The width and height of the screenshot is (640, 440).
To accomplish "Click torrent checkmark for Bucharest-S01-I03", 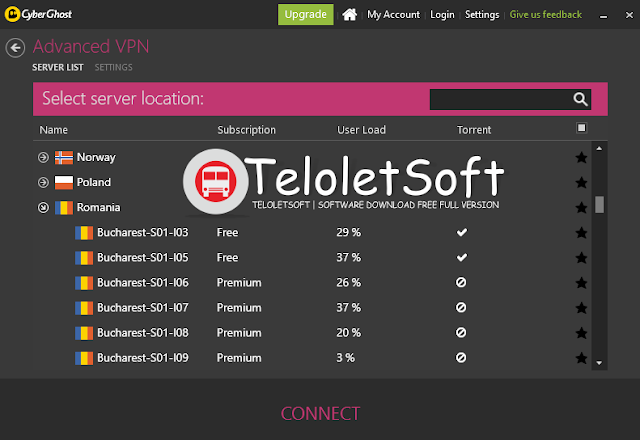I will 462,232.
